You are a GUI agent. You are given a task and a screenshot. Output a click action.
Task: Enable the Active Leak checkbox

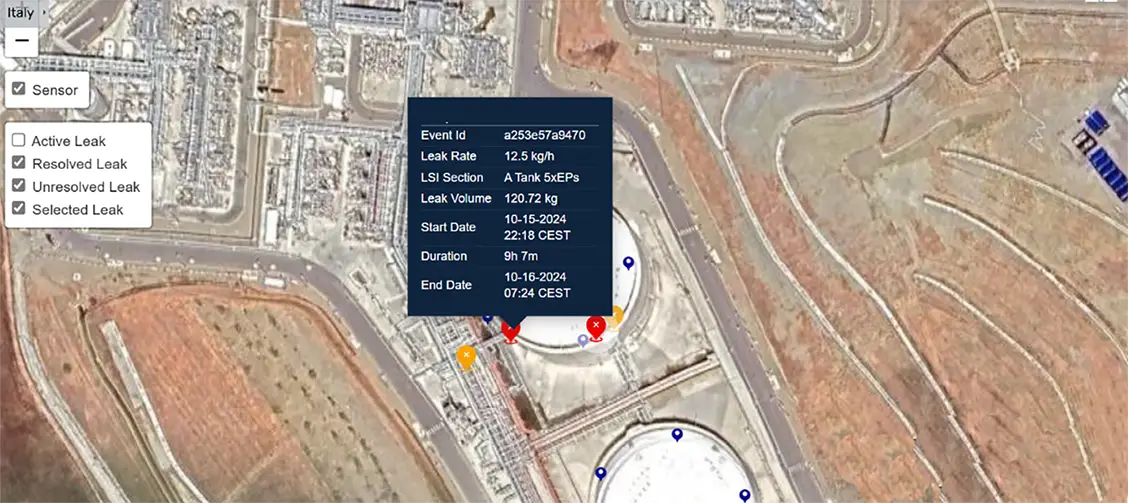click(x=19, y=140)
